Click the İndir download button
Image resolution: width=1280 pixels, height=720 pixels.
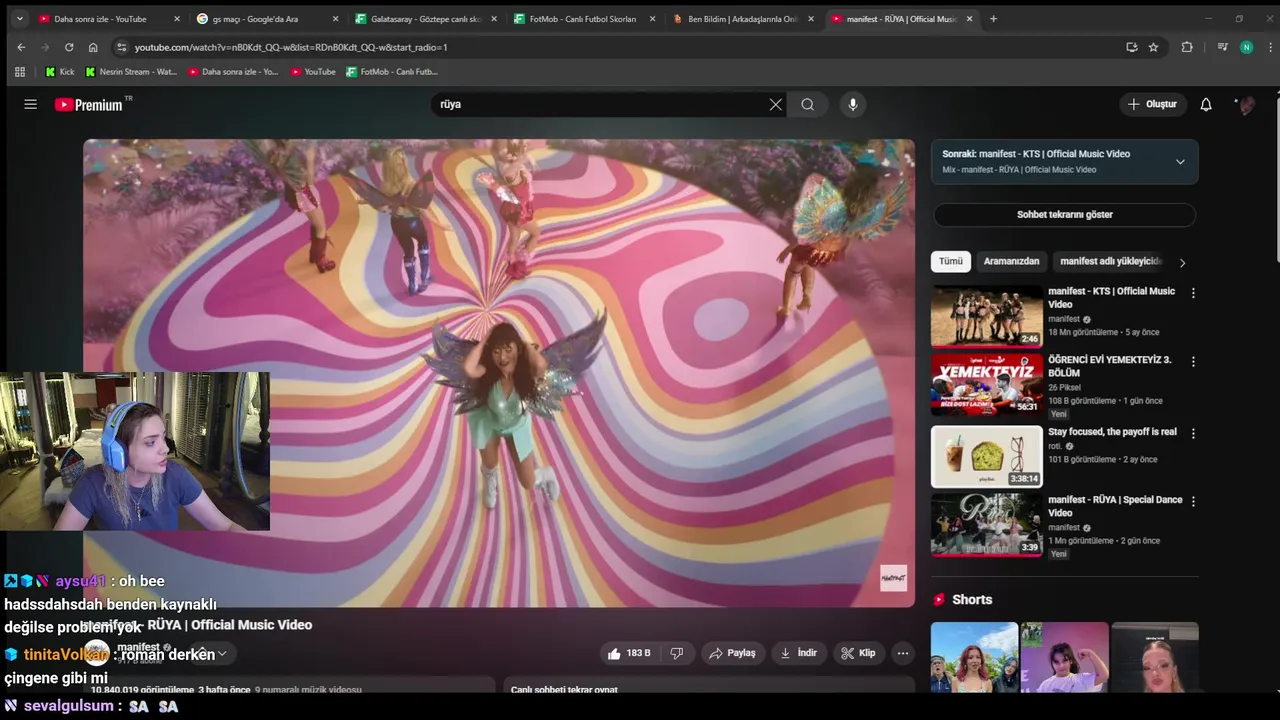[798, 653]
